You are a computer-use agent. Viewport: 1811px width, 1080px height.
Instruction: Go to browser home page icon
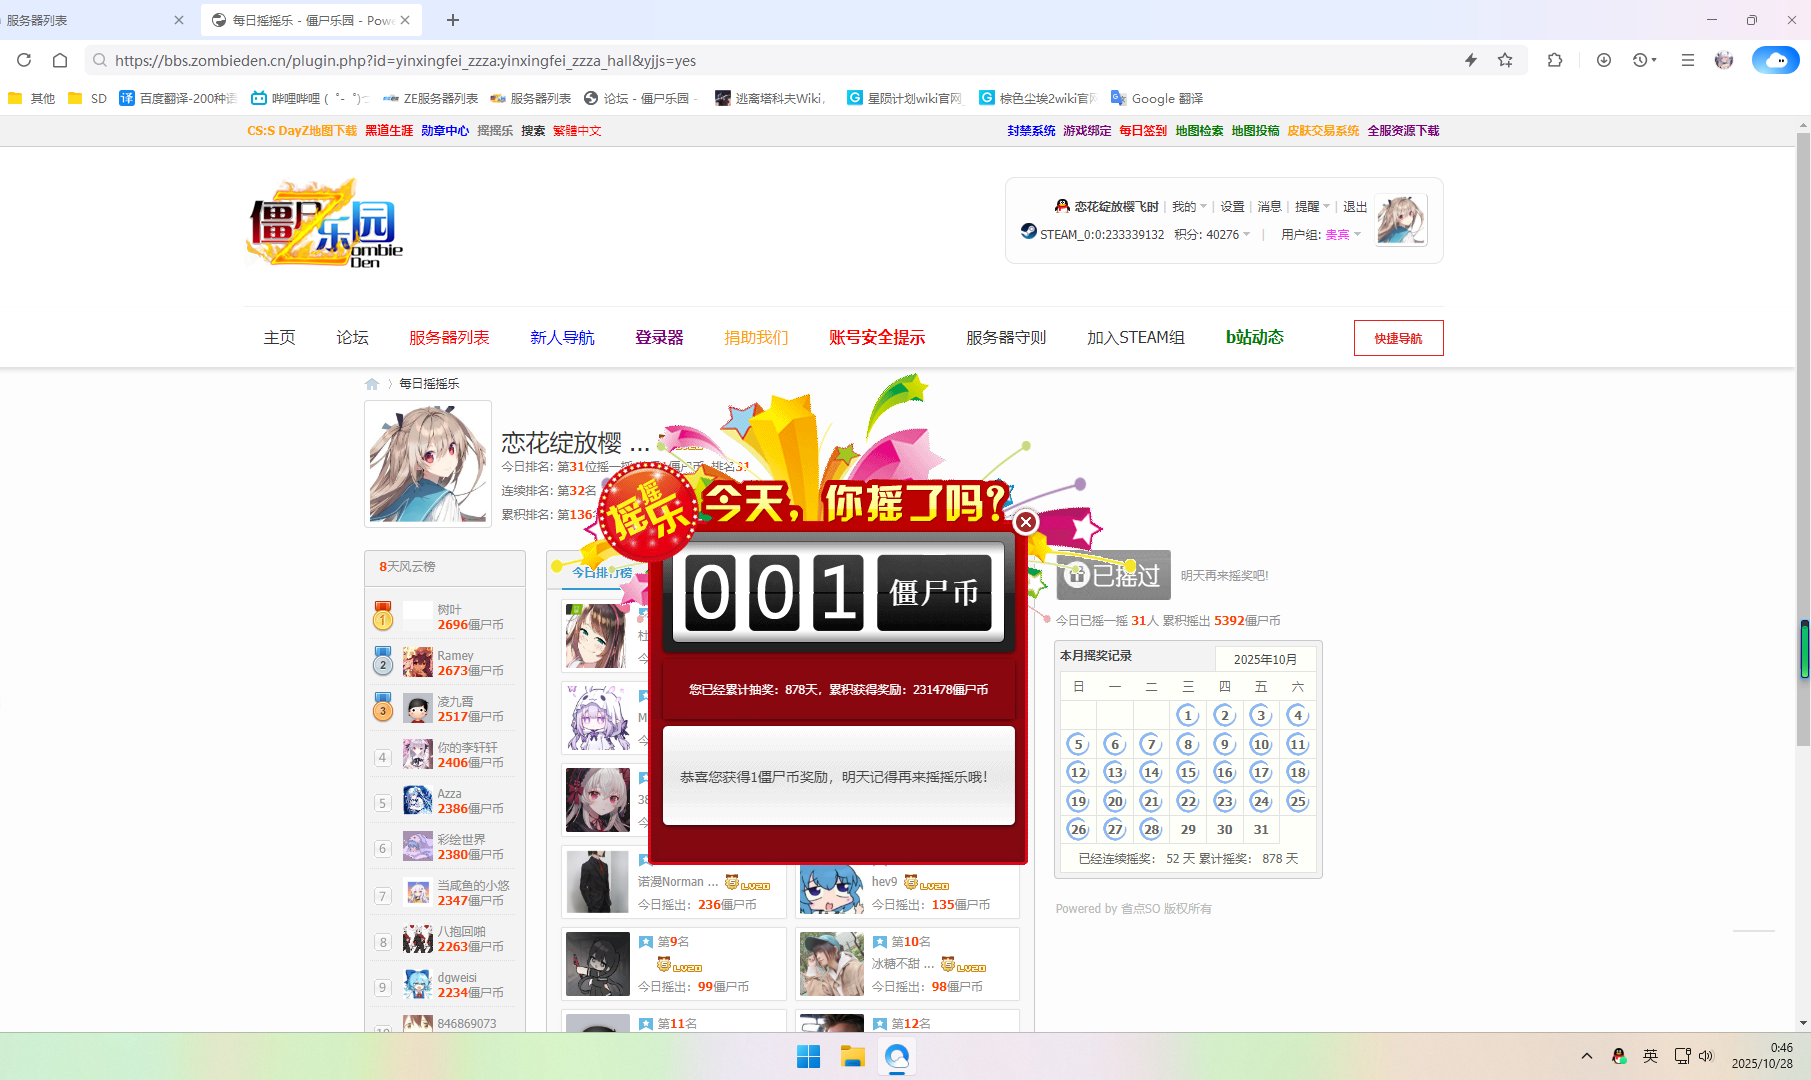60,60
